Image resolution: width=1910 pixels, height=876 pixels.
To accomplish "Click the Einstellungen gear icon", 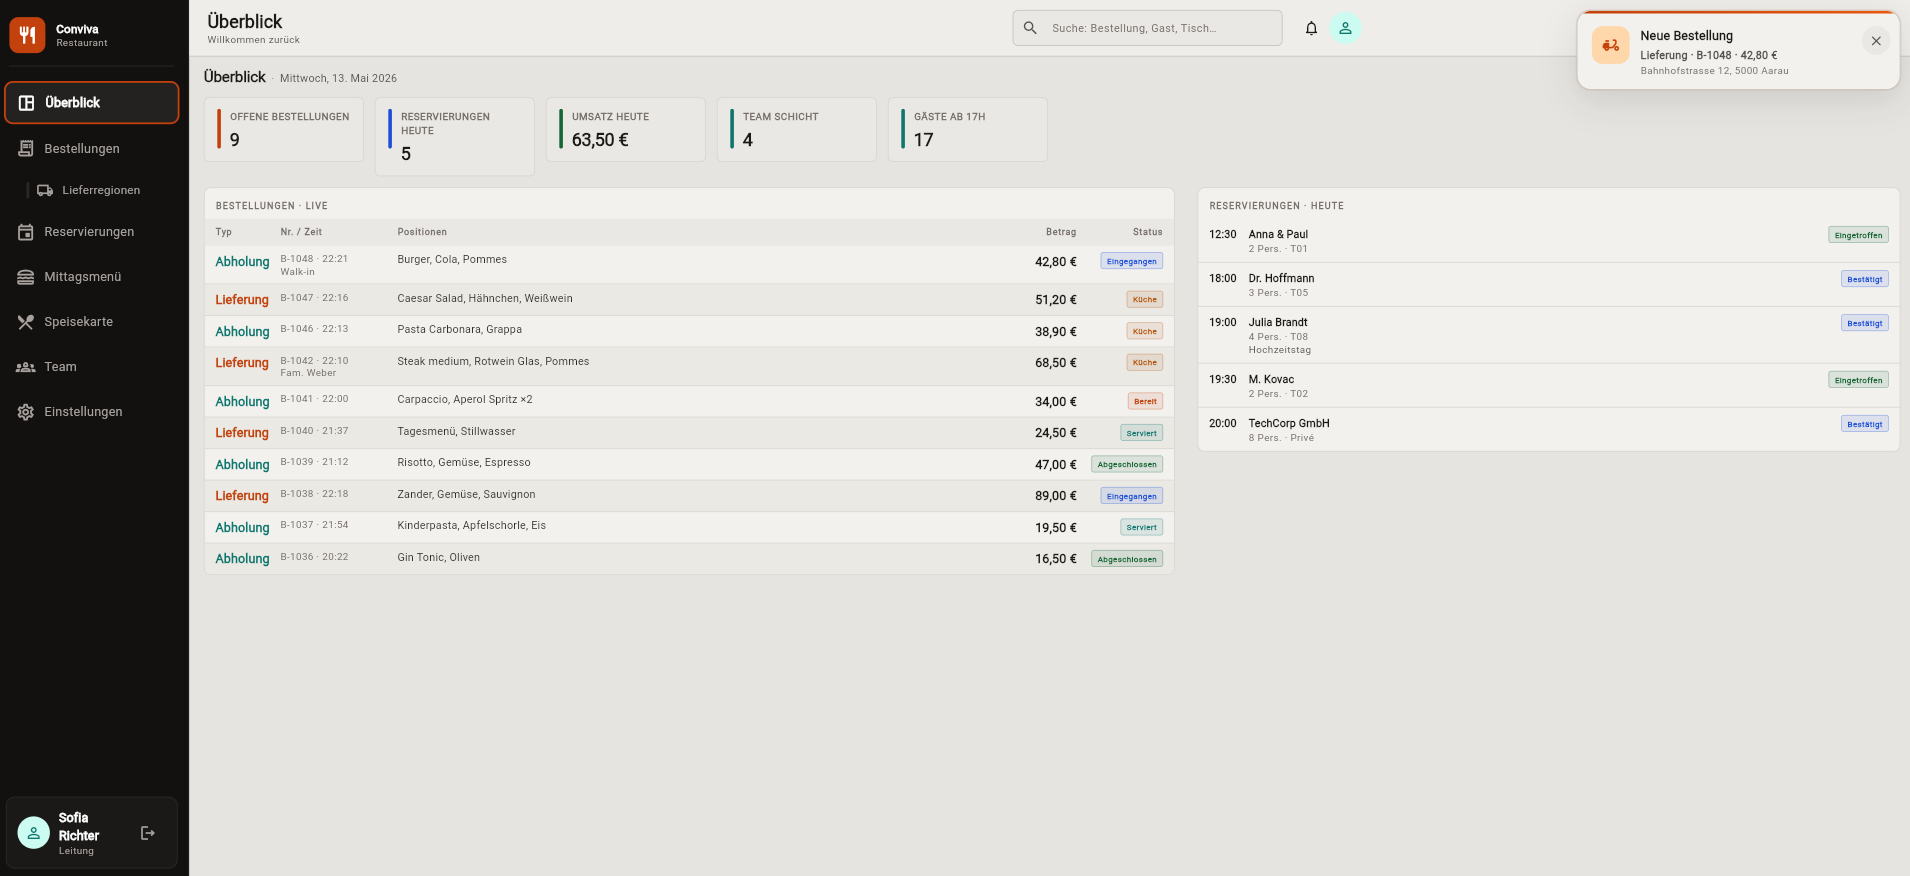I will 26,412.
